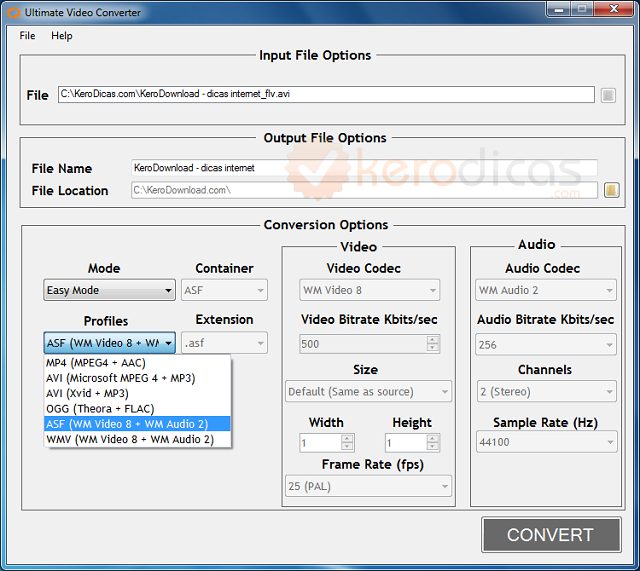The height and width of the screenshot is (571, 640).
Task: Open the Mode dropdown showing Easy Mode
Action: click(x=109, y=290)
